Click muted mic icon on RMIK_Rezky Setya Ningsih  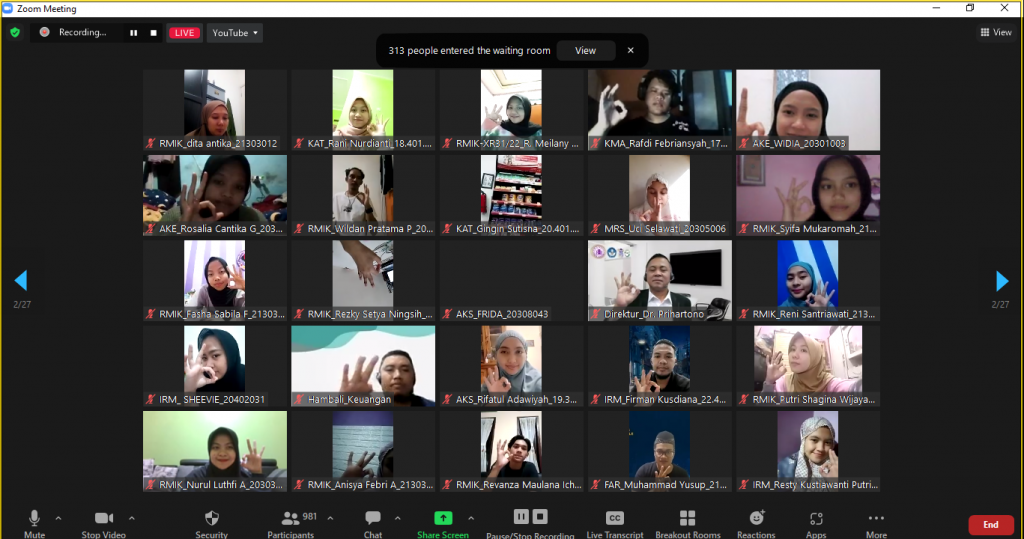(298, 314)
